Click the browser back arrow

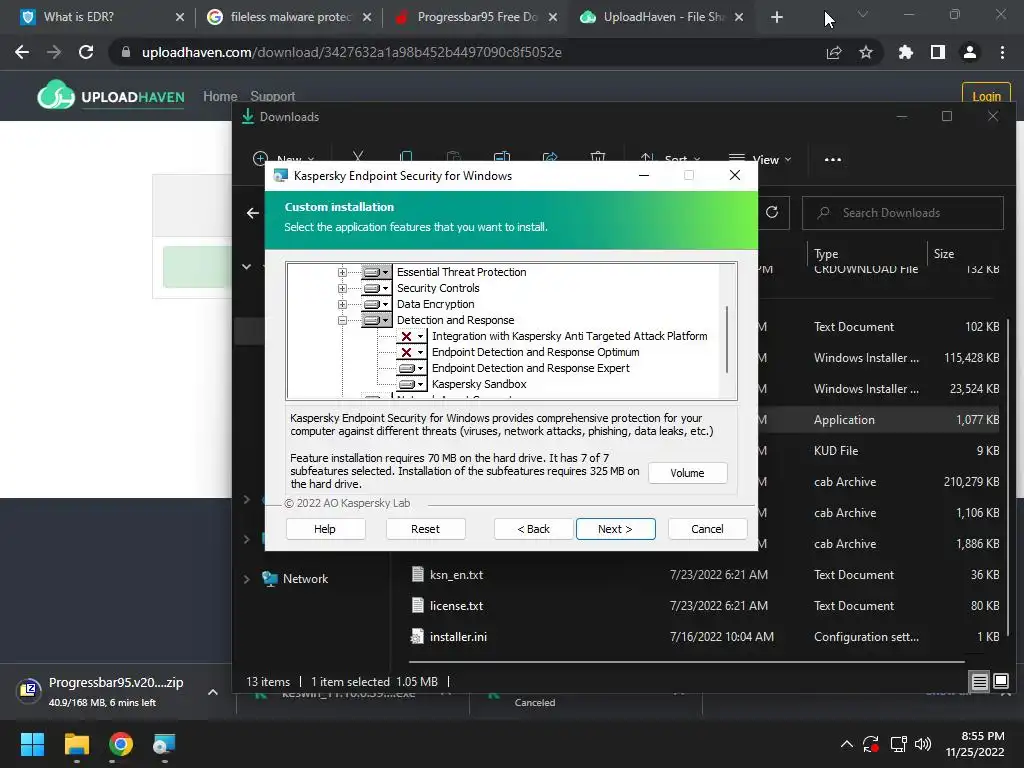[x=22, y=52]
